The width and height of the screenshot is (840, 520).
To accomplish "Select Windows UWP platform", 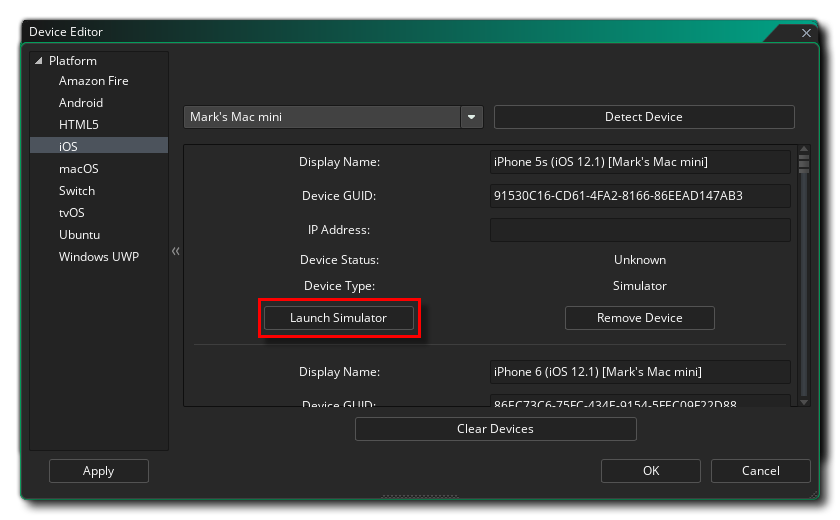I will click(98, 257).
